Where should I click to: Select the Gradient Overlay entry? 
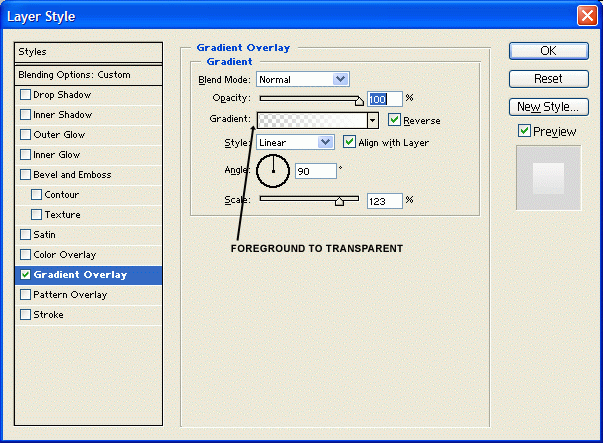coord(89,275)
